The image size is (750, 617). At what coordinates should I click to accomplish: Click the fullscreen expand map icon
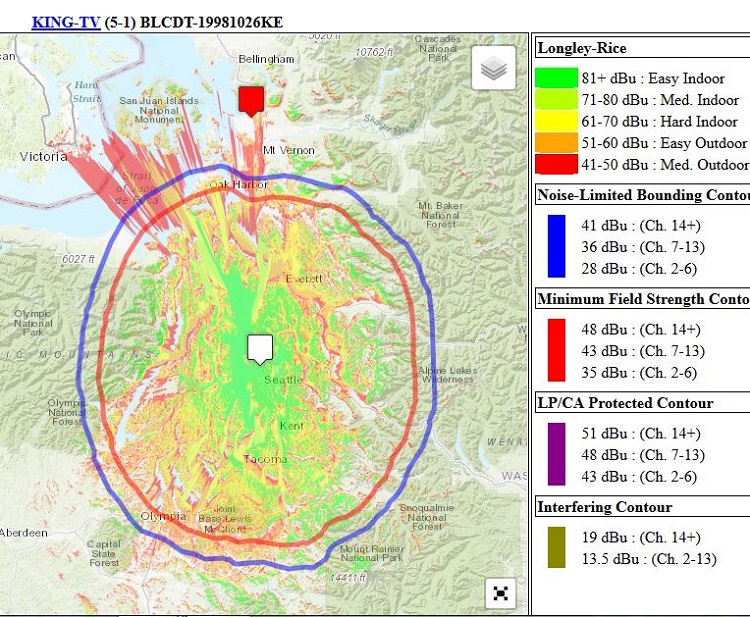pos(501,592)
